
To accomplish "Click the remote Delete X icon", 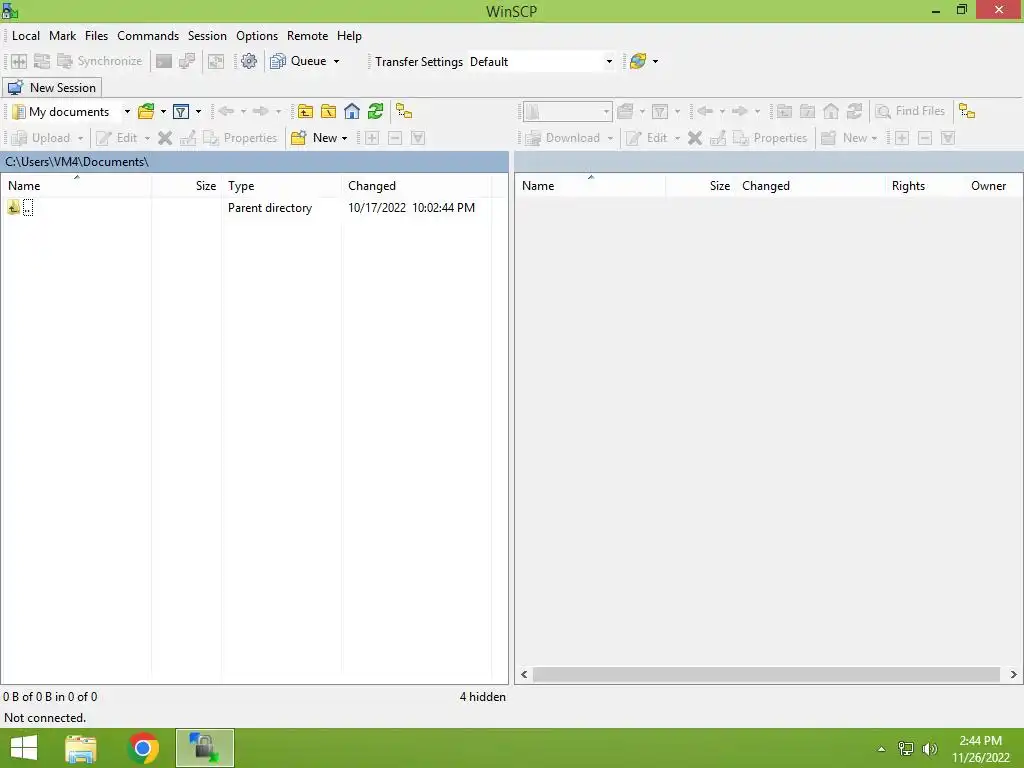I will [695, 138].
